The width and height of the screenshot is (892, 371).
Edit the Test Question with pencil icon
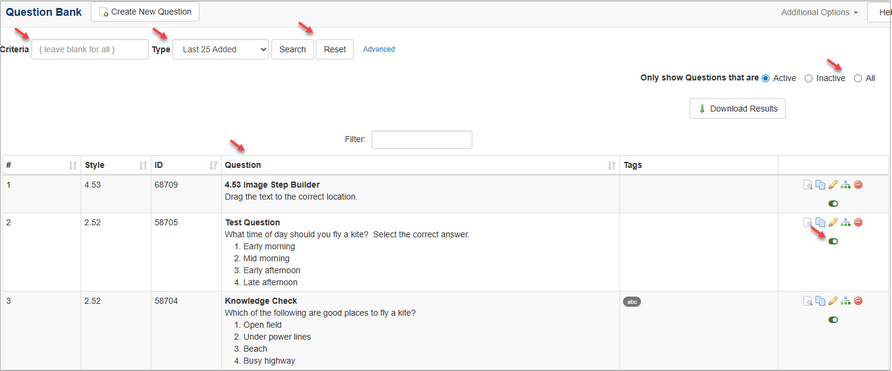pos(833,222)
